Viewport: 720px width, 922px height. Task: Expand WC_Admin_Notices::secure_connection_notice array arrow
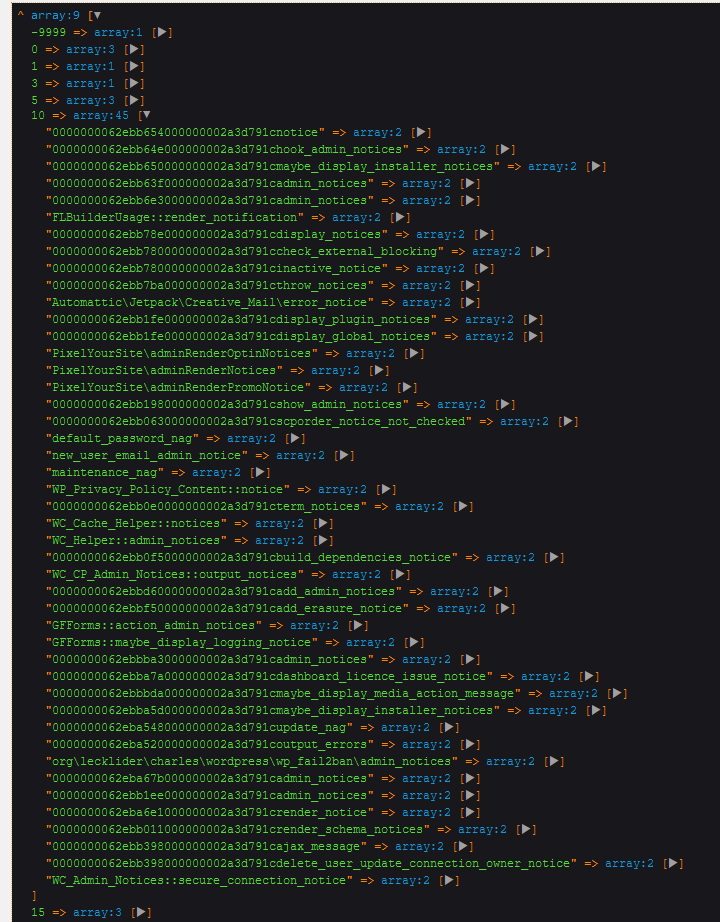(x=449, y=881)
